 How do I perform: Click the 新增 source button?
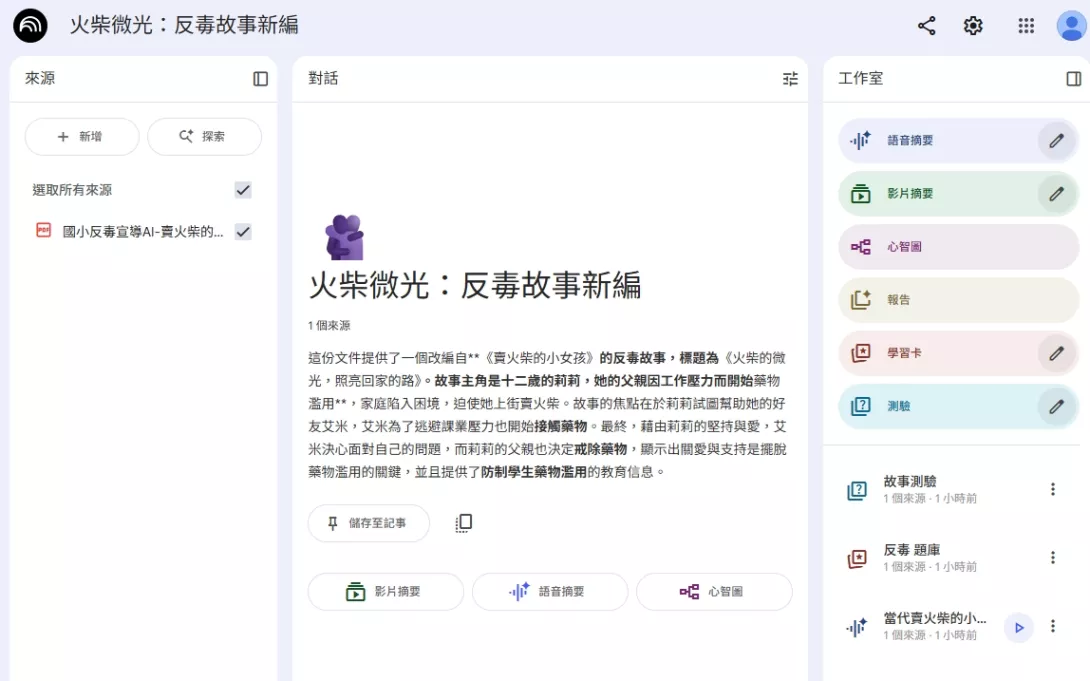coord(82,137)
